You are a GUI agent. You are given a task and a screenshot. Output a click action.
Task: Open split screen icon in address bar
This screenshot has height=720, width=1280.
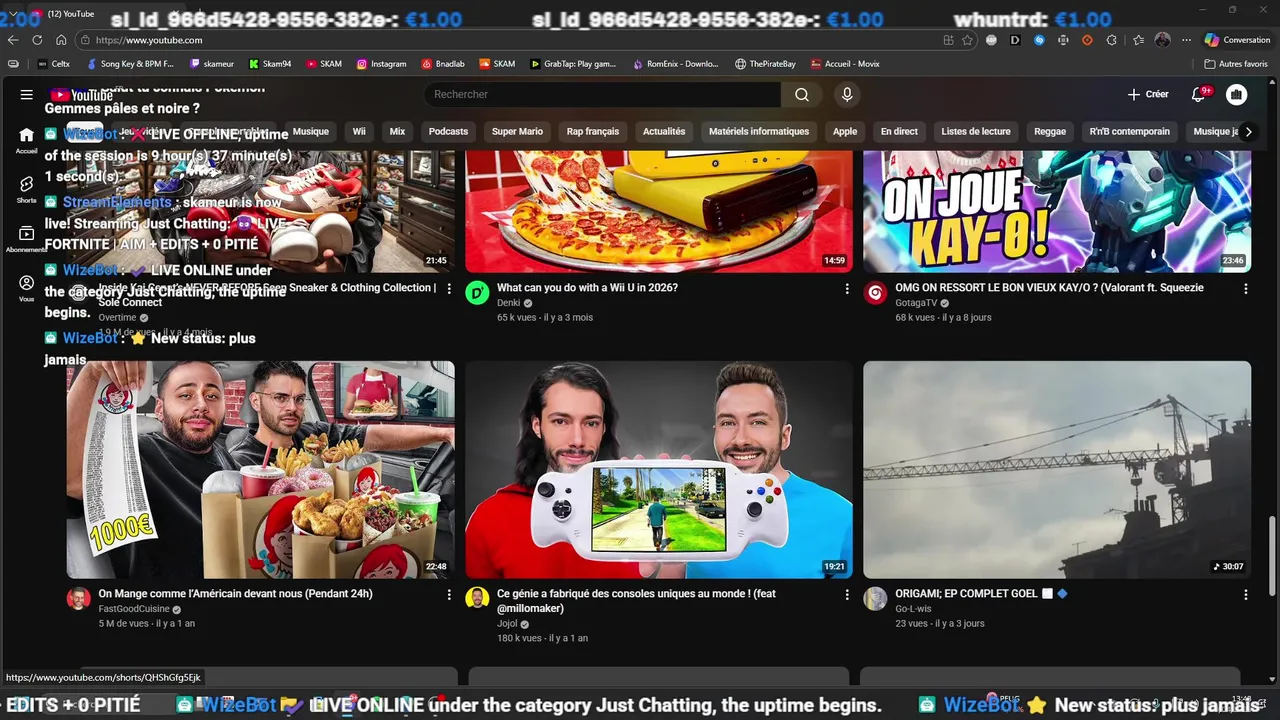(948, 40)
